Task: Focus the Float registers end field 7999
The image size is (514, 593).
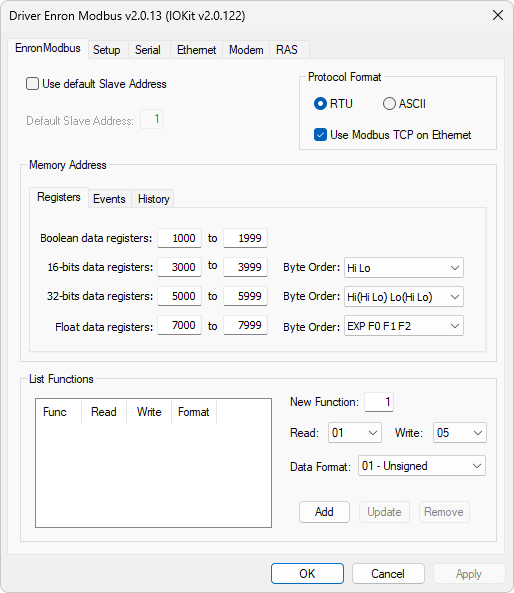Action: tap(245, 325)
